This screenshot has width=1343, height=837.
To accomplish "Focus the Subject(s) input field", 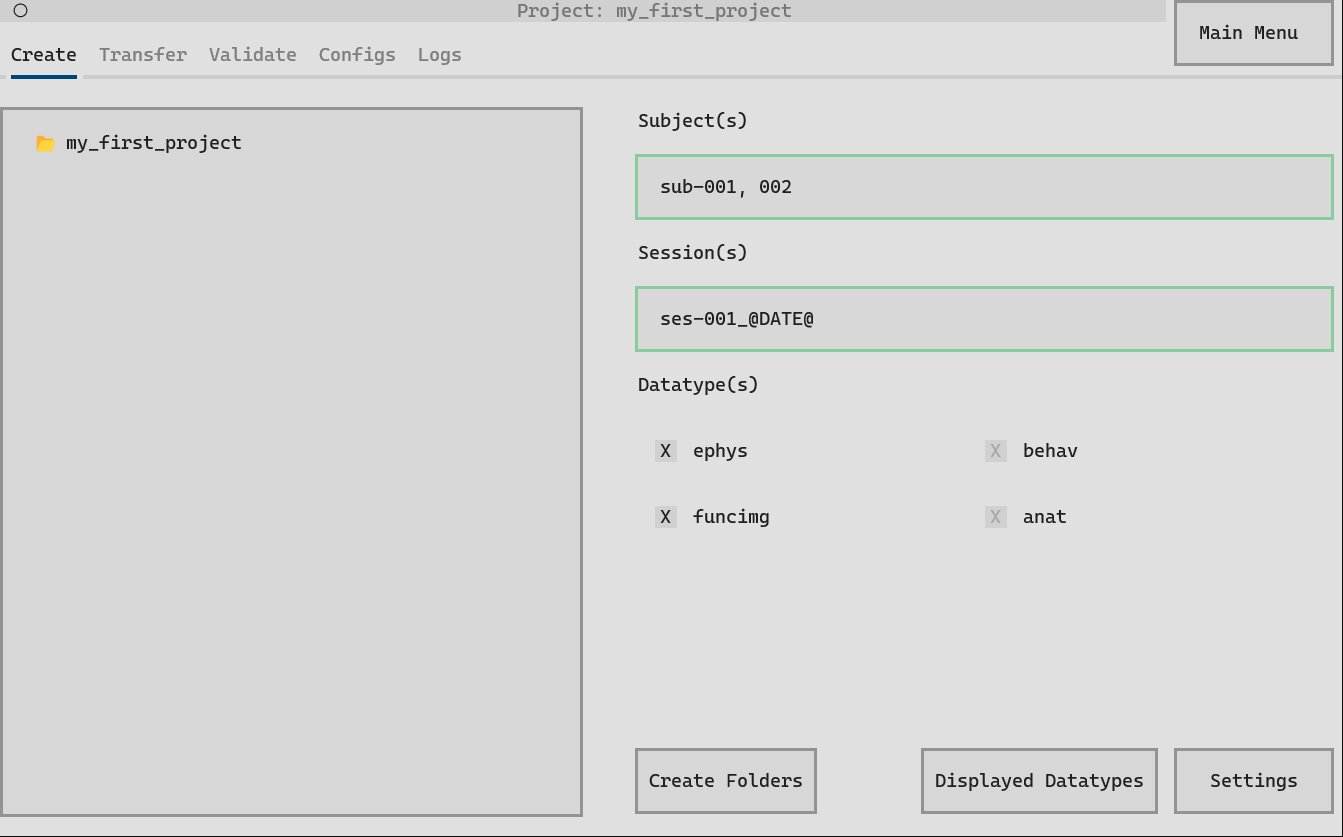I will pyautogui.click(x=984, y=187).
